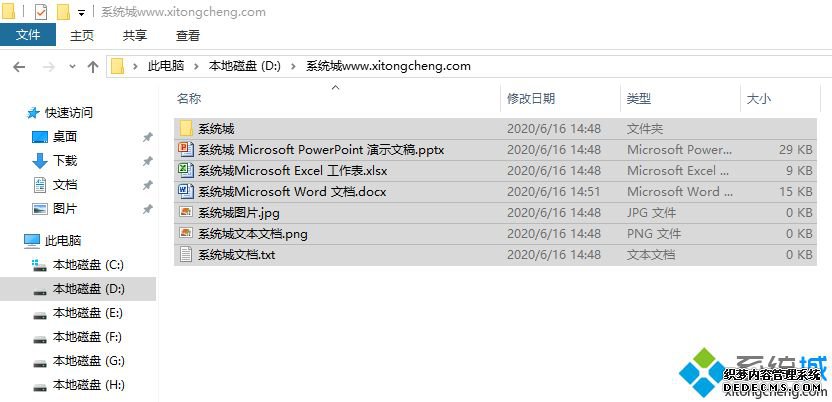Click the PNG 文件 type cell
The image size is (832, 402).
[654, 233]
